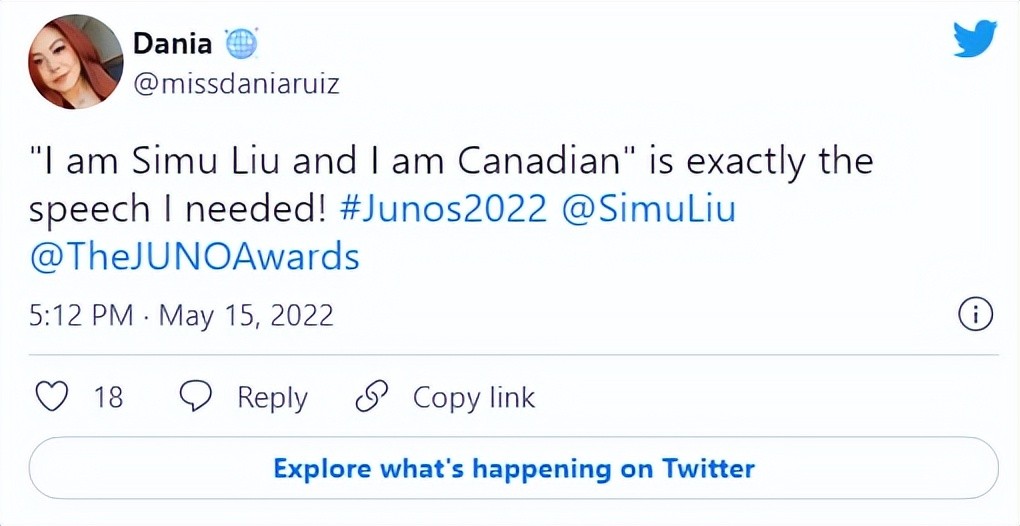
Task: Open the tweet info circle icon
Action: 975,315
